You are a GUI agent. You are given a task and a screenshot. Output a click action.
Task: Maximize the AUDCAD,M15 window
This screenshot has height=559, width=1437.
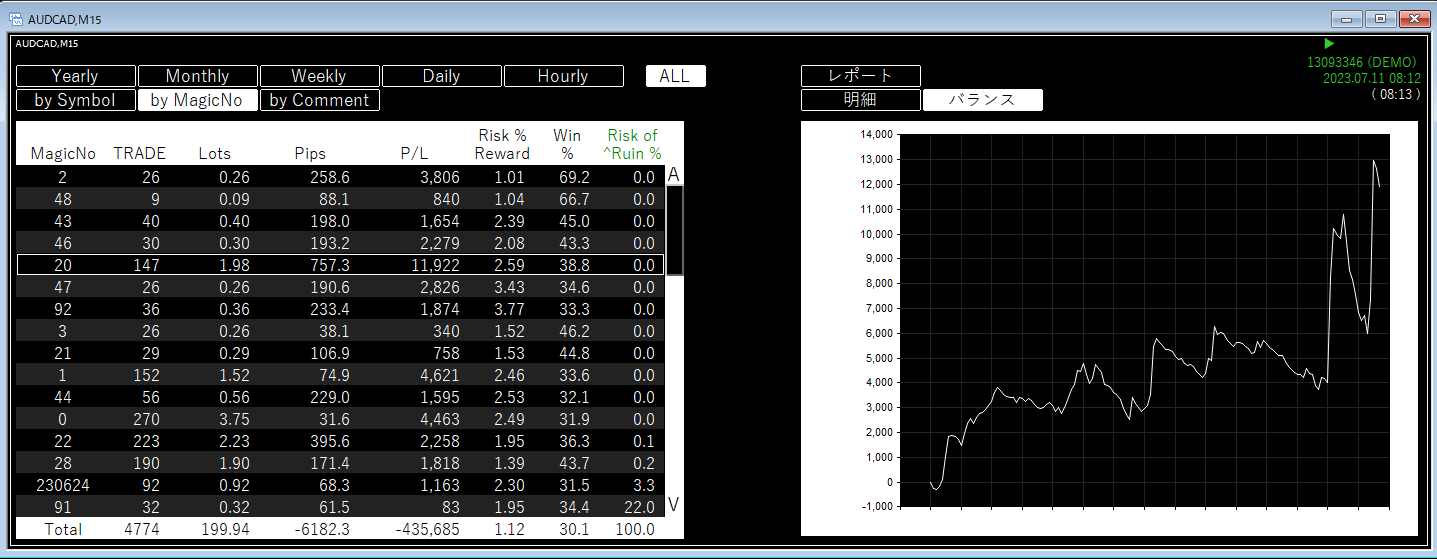point(1380,19)
